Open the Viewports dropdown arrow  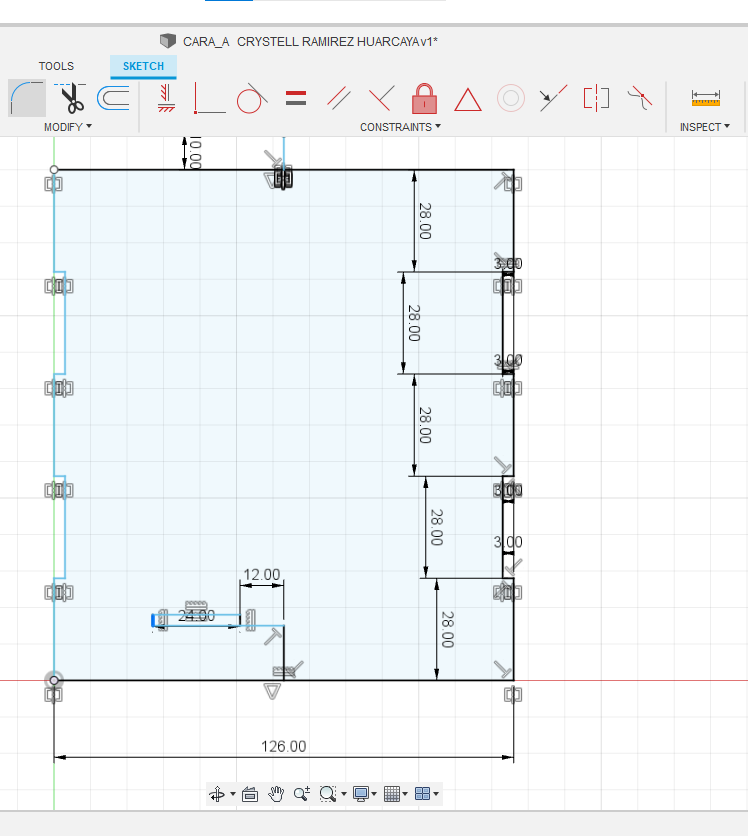tap(436, 794)
